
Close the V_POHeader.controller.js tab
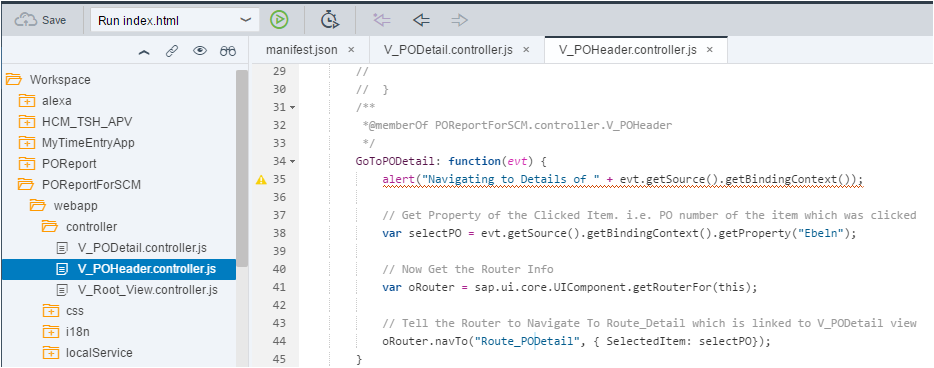point(709,50)
